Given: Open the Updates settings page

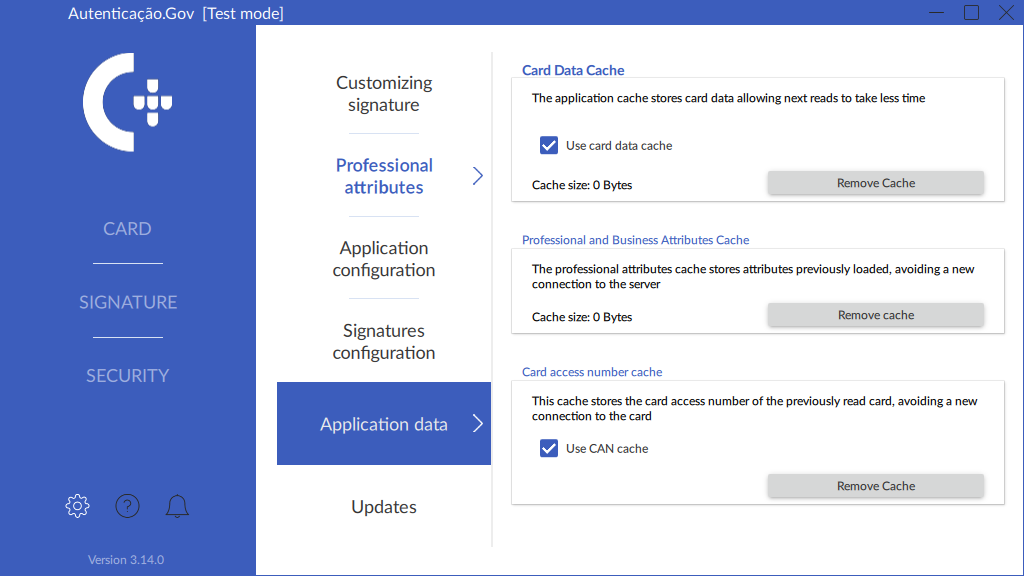Looking at the screenshot, I should (x=384, y=507).
